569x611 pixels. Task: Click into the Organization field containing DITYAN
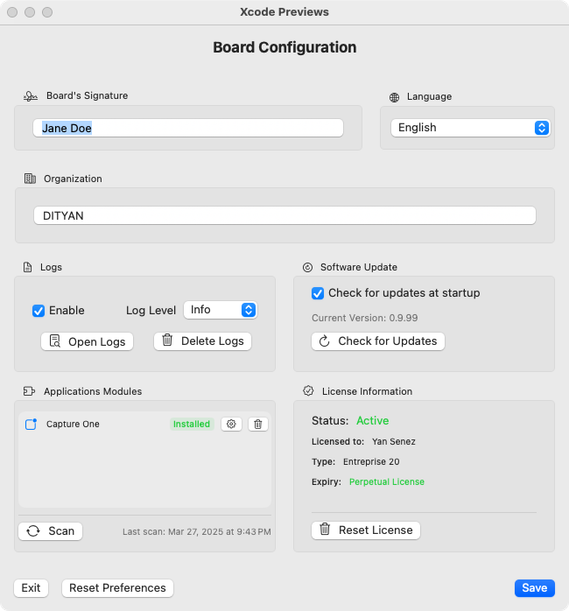[x=285, y=215]
